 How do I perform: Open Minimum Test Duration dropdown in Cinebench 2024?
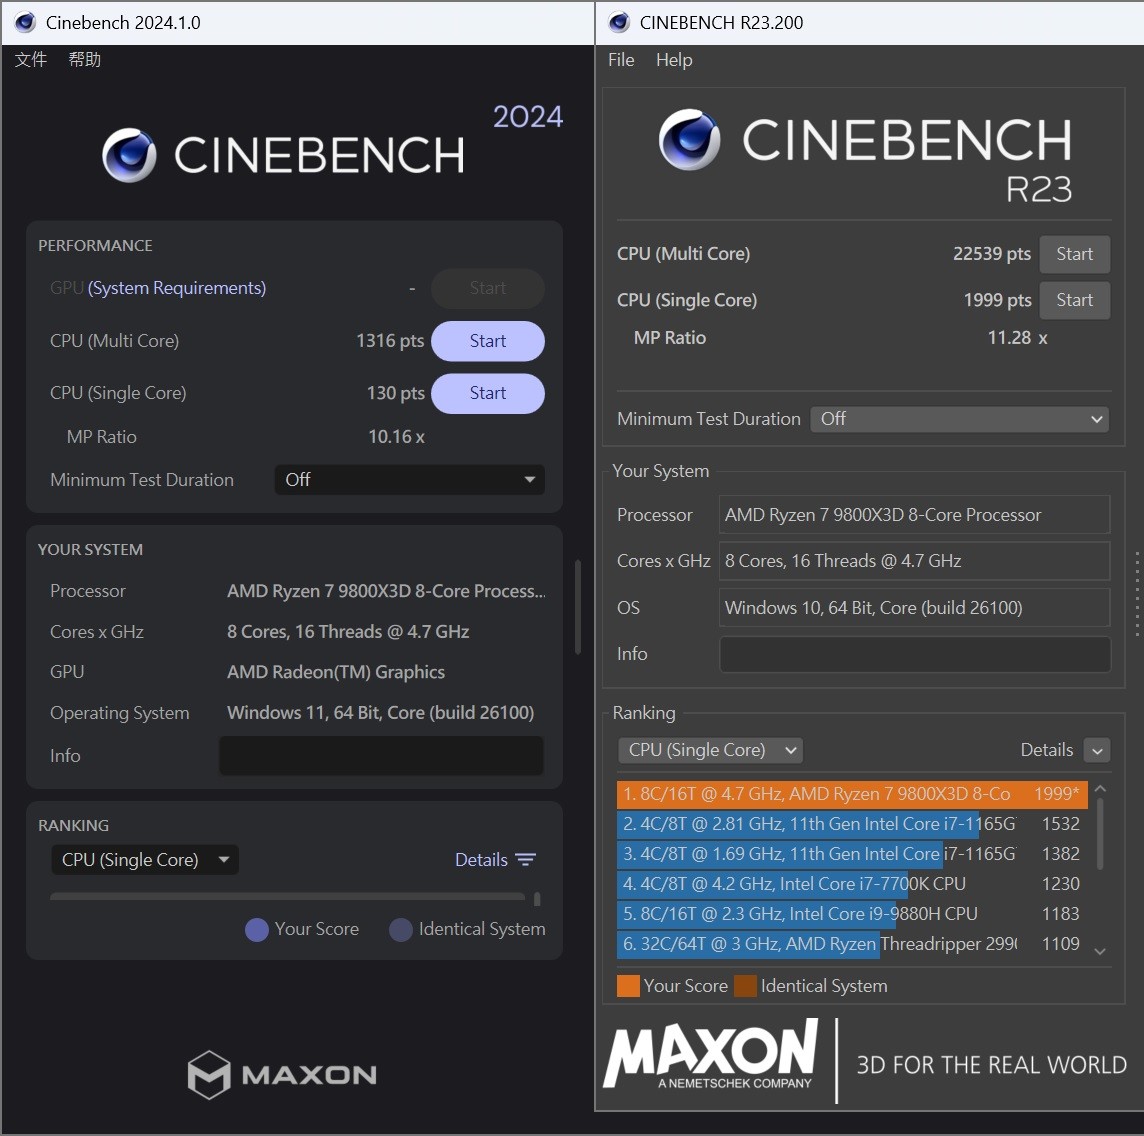(409, 480)
